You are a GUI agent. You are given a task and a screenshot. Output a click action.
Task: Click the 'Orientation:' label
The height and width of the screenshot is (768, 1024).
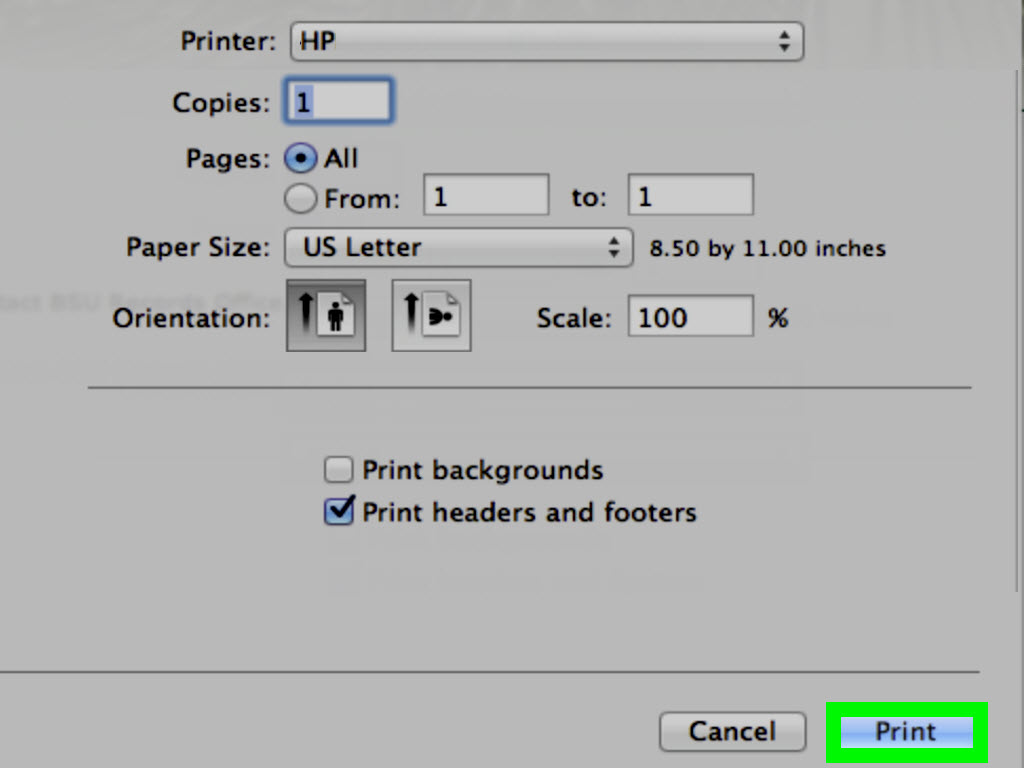191,319
